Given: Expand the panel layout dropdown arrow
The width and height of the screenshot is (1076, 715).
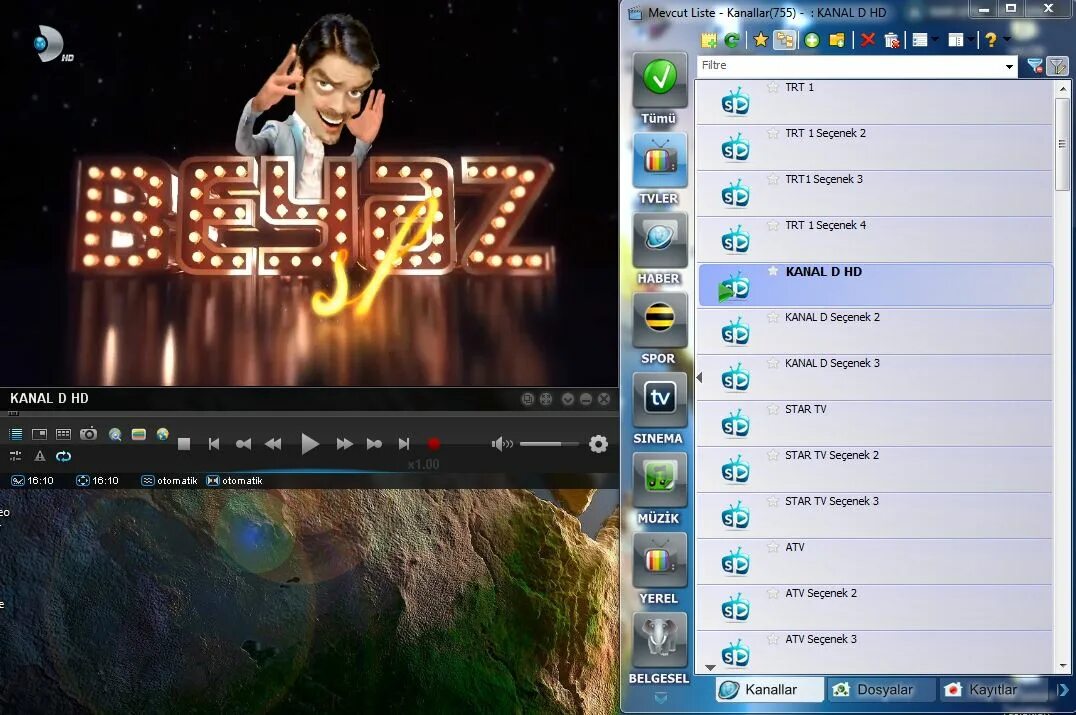Looking at the screenshot, I should tap(970, 40).
